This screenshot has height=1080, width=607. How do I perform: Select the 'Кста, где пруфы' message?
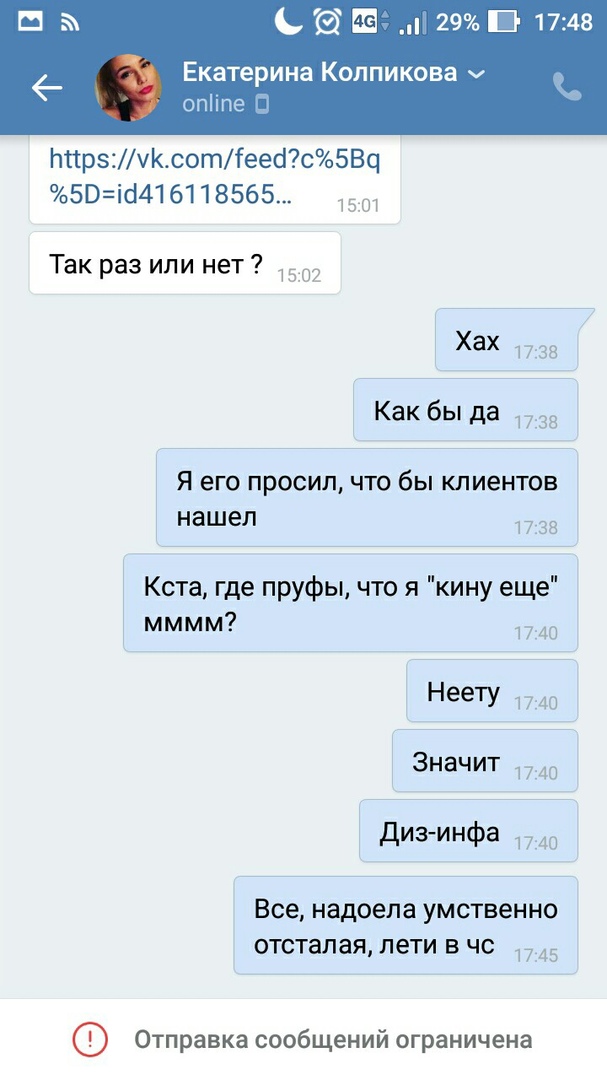pos(351,603)
